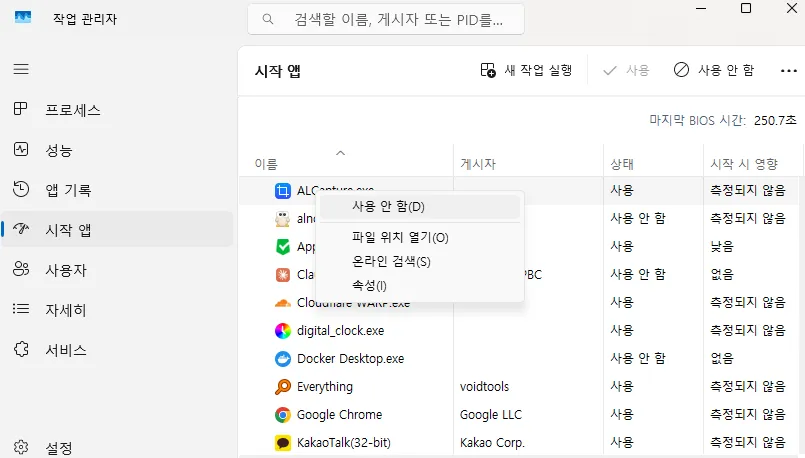Choose 사용 안 함(D) in context menu
The width and height of the screenshot is (805, 458).
(x=419, y=207)
